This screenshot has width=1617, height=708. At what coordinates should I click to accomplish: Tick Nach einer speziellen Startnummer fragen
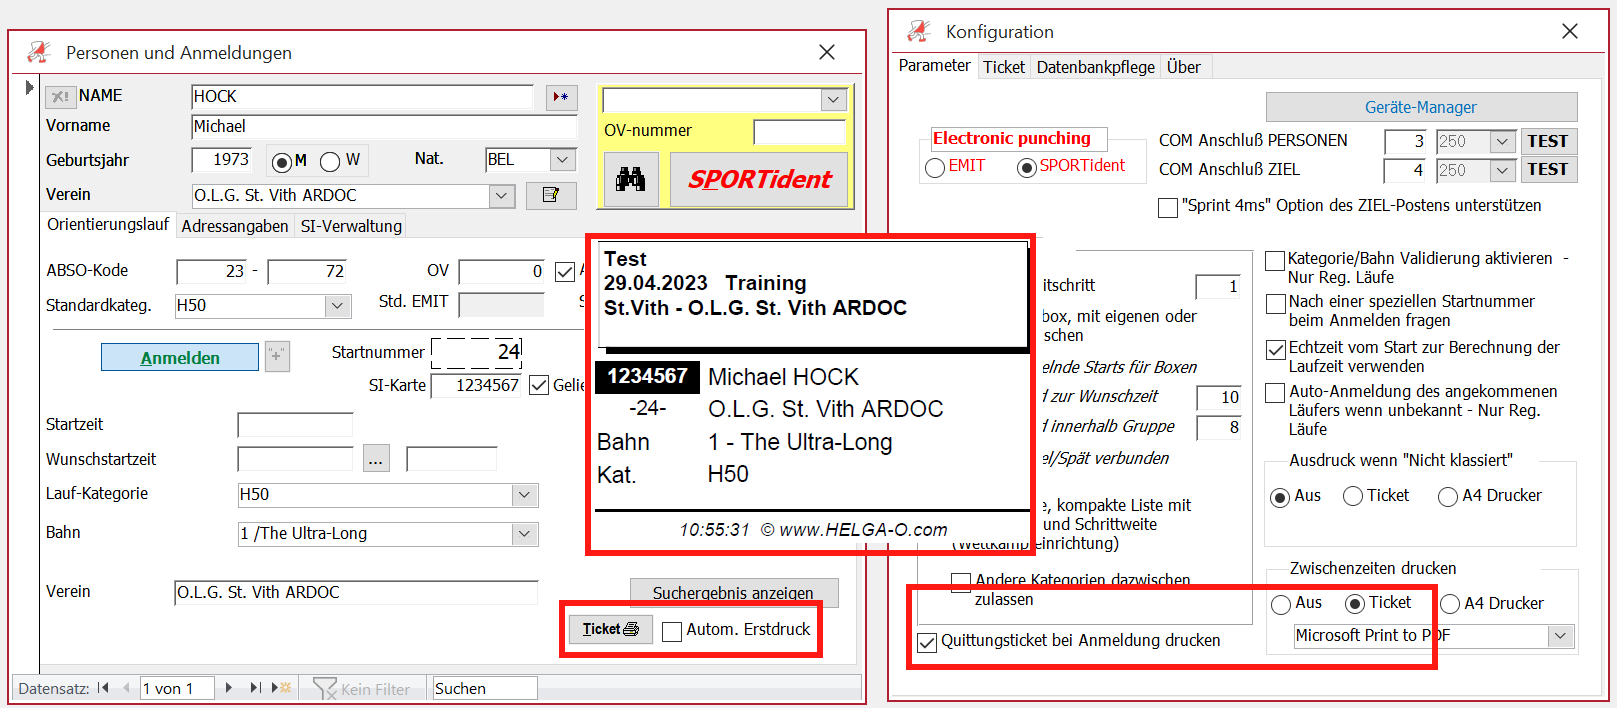tap(1276, 304)
